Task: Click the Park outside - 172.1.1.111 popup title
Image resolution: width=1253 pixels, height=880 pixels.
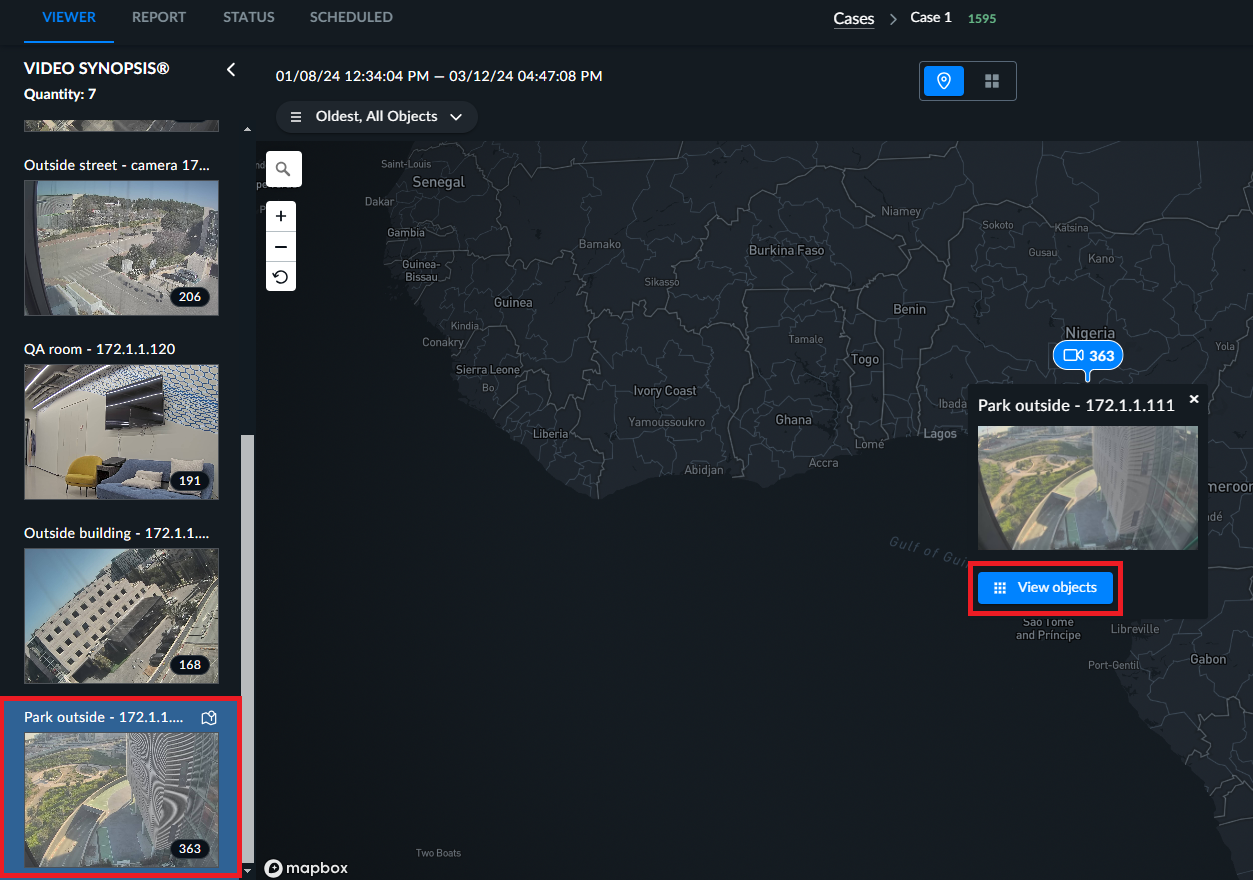Action: tap(1076, 406)
